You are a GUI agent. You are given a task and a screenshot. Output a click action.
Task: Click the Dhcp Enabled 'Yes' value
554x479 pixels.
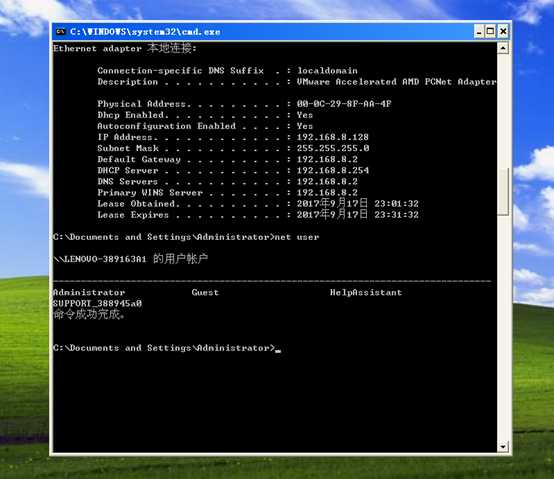click(x=305, y=115)
